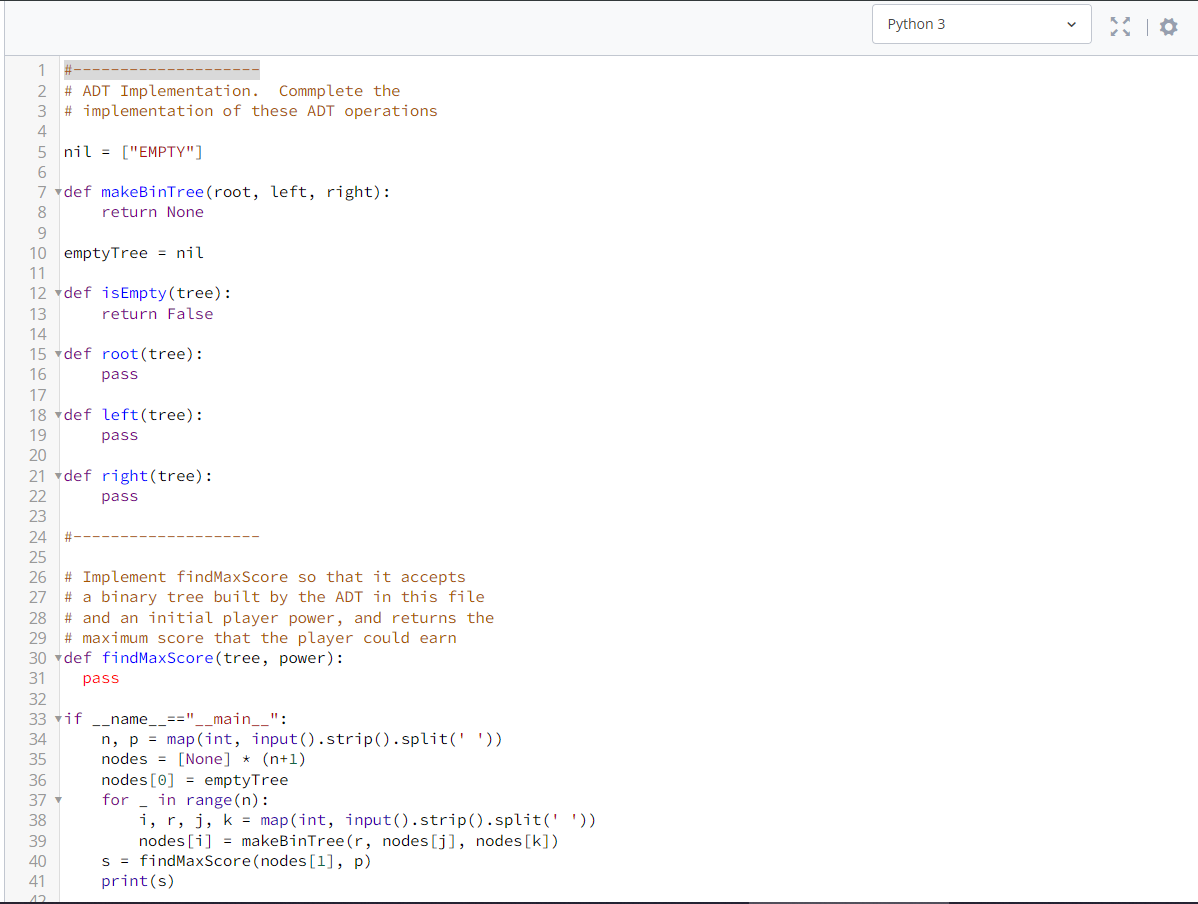Click the 'emptyTree = nil' line
Screen dimensions: 1198x904
pyautogui.click(x=134, y=253)
